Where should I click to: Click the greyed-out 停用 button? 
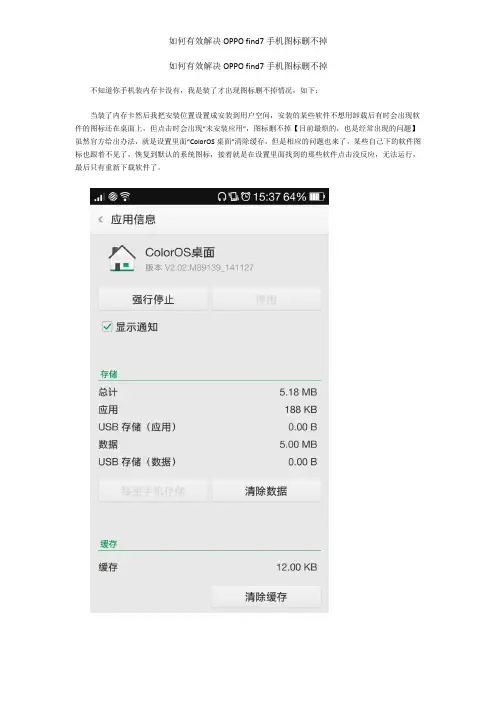pos(266,299)
